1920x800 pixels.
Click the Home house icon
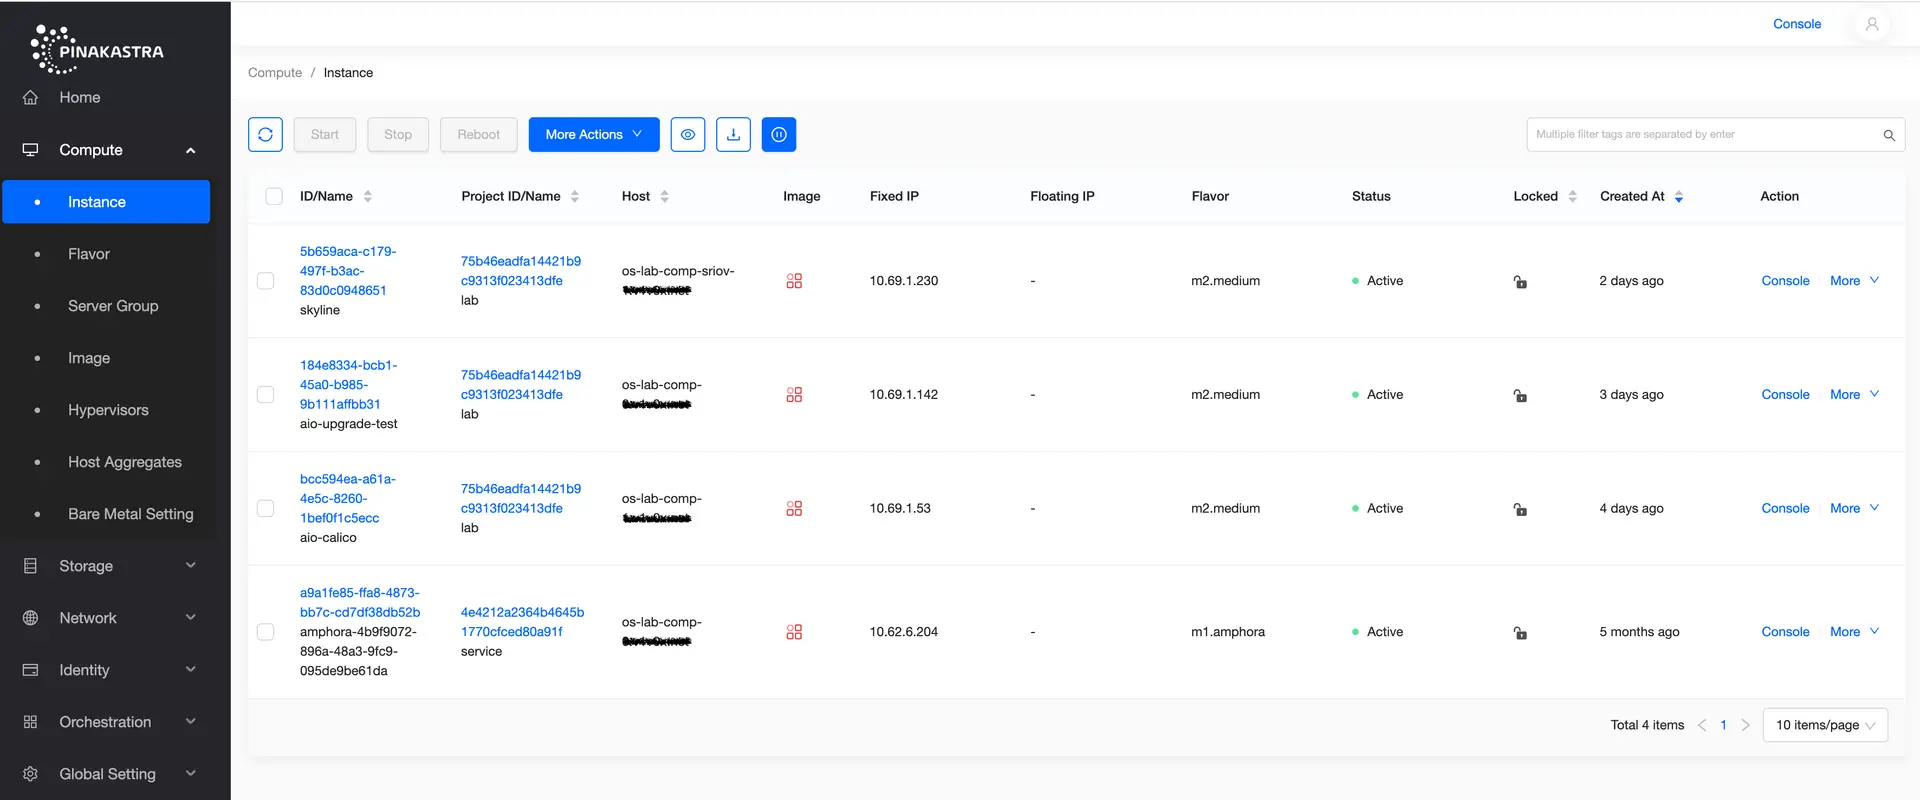pos(31,97)
